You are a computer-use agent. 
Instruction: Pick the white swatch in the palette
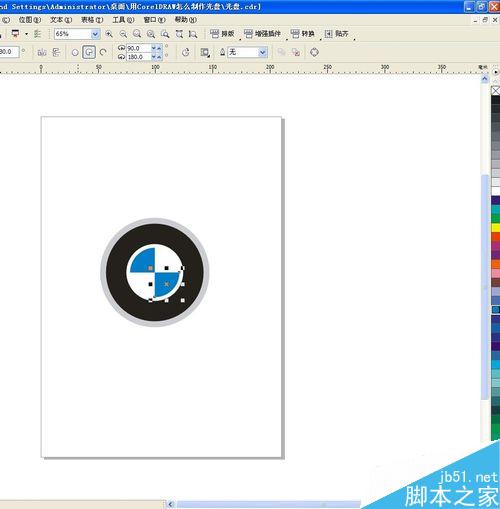[x=495, y=191]
